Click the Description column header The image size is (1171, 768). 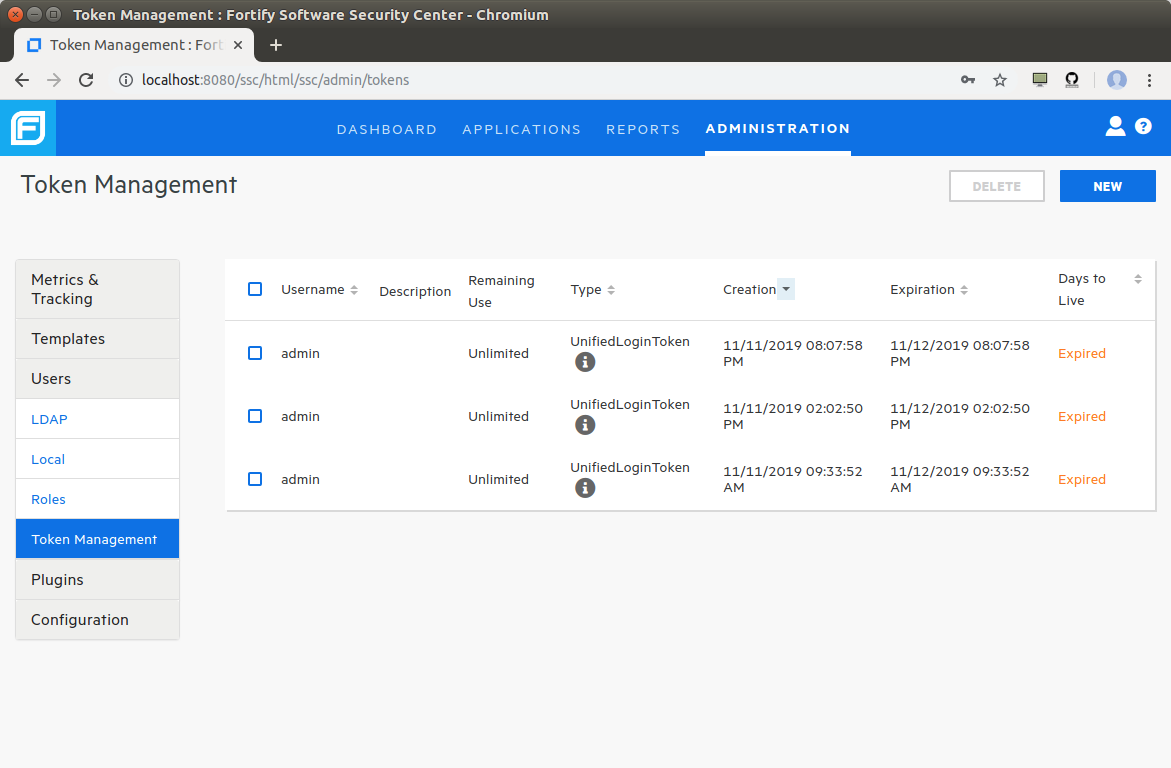(415, 291)
